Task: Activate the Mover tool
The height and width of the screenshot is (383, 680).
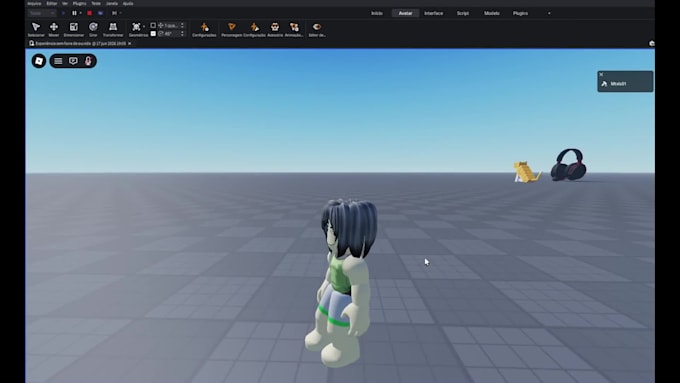Action: (x=54, y=29)
